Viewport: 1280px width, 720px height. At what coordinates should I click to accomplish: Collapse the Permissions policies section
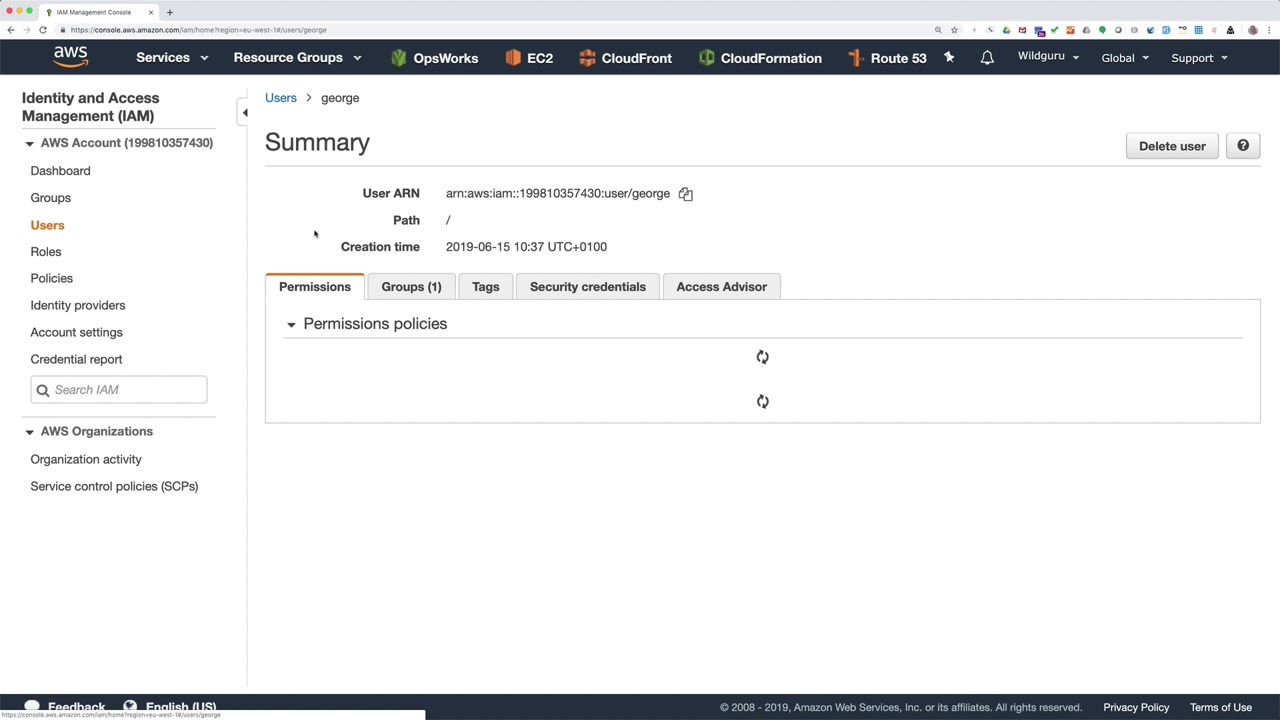click(291, 324)
